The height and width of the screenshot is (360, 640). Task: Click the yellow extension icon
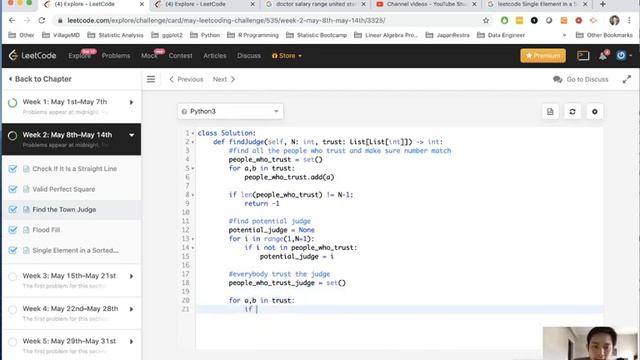[x=519, y=20]
